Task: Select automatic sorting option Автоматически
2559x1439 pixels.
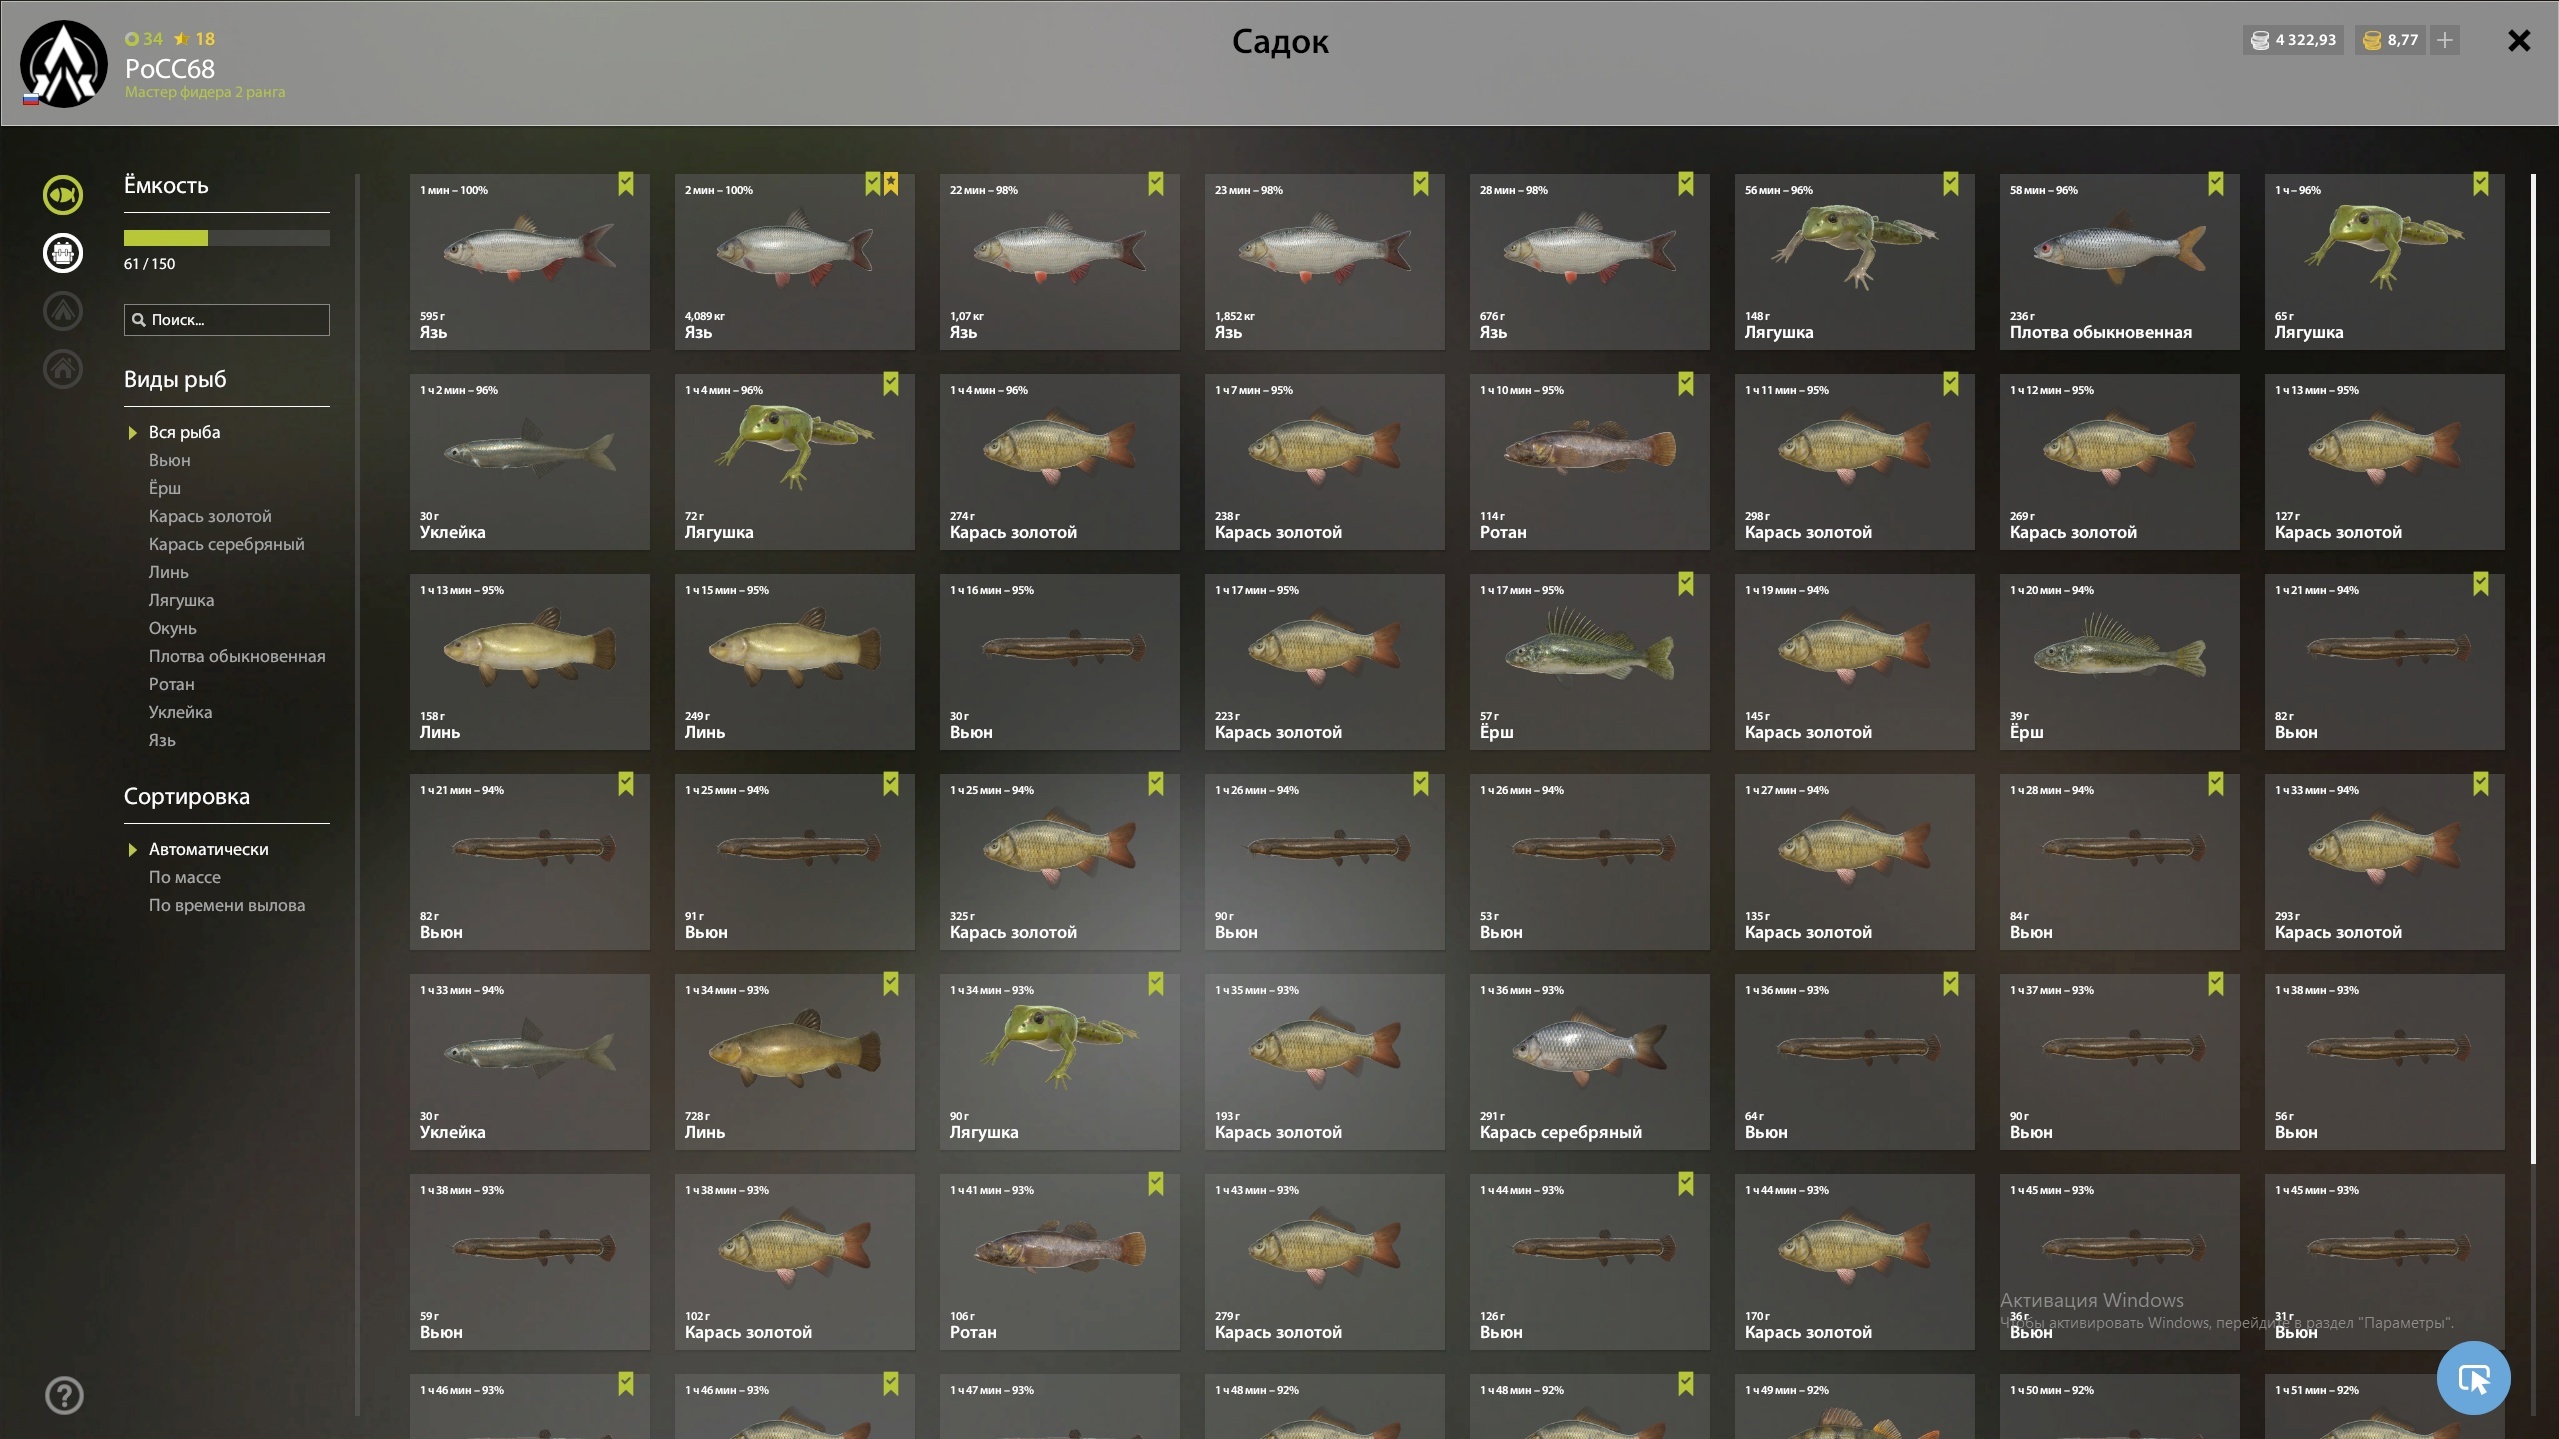Action: coord(209,849)
